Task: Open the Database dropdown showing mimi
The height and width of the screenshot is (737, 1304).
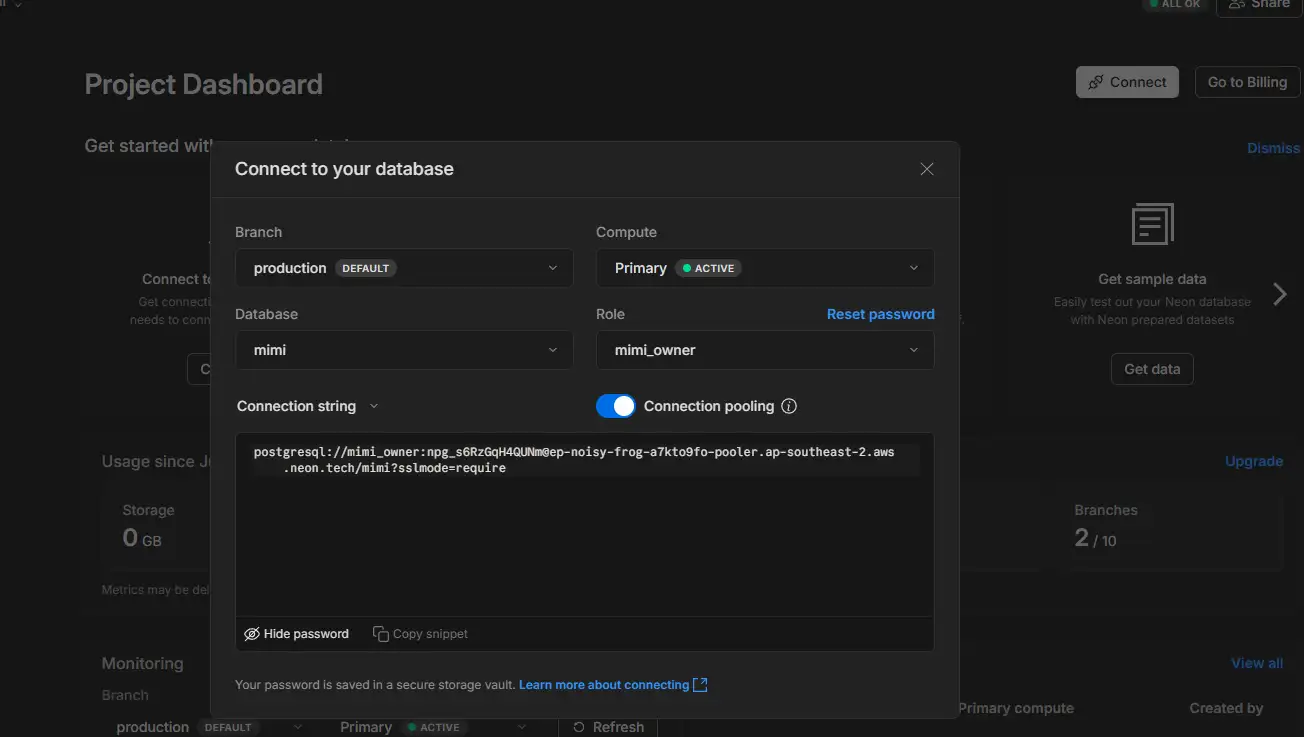Action: [404, 350]
